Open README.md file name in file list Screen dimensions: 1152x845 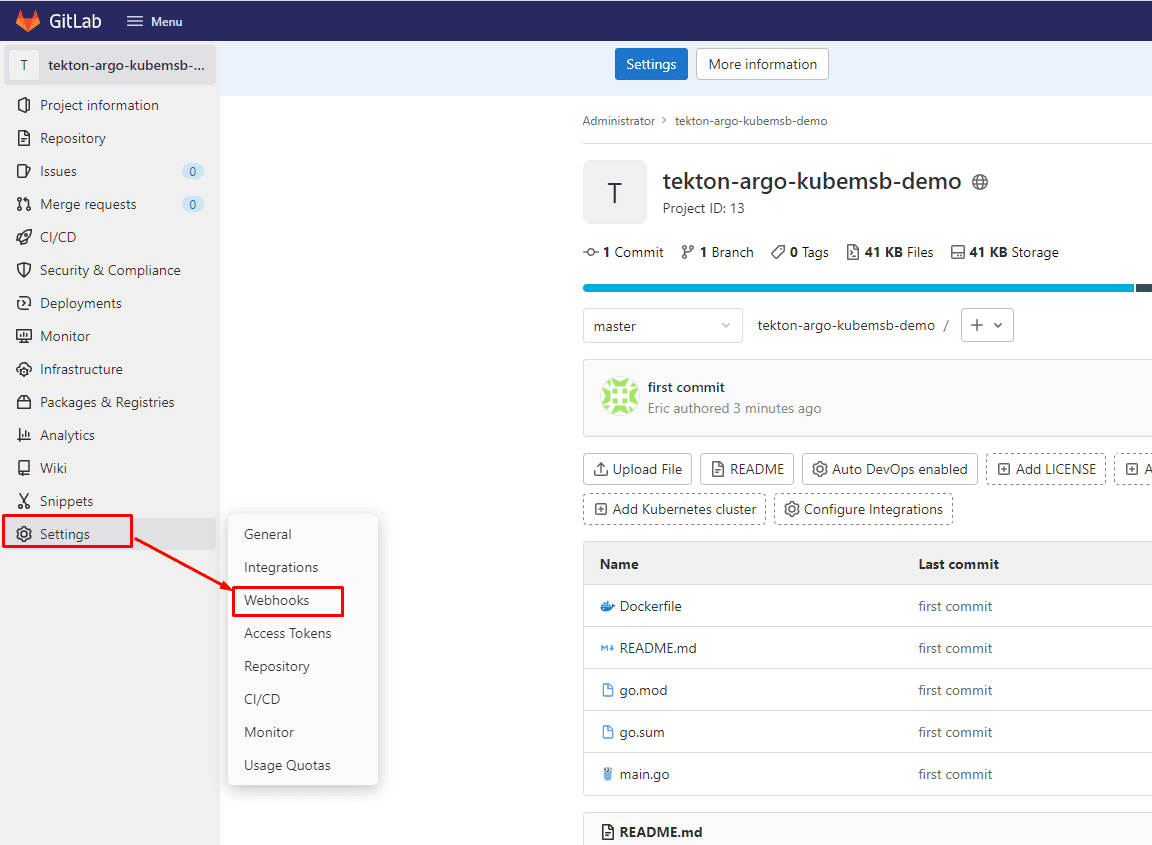click(x=658, y=648)
